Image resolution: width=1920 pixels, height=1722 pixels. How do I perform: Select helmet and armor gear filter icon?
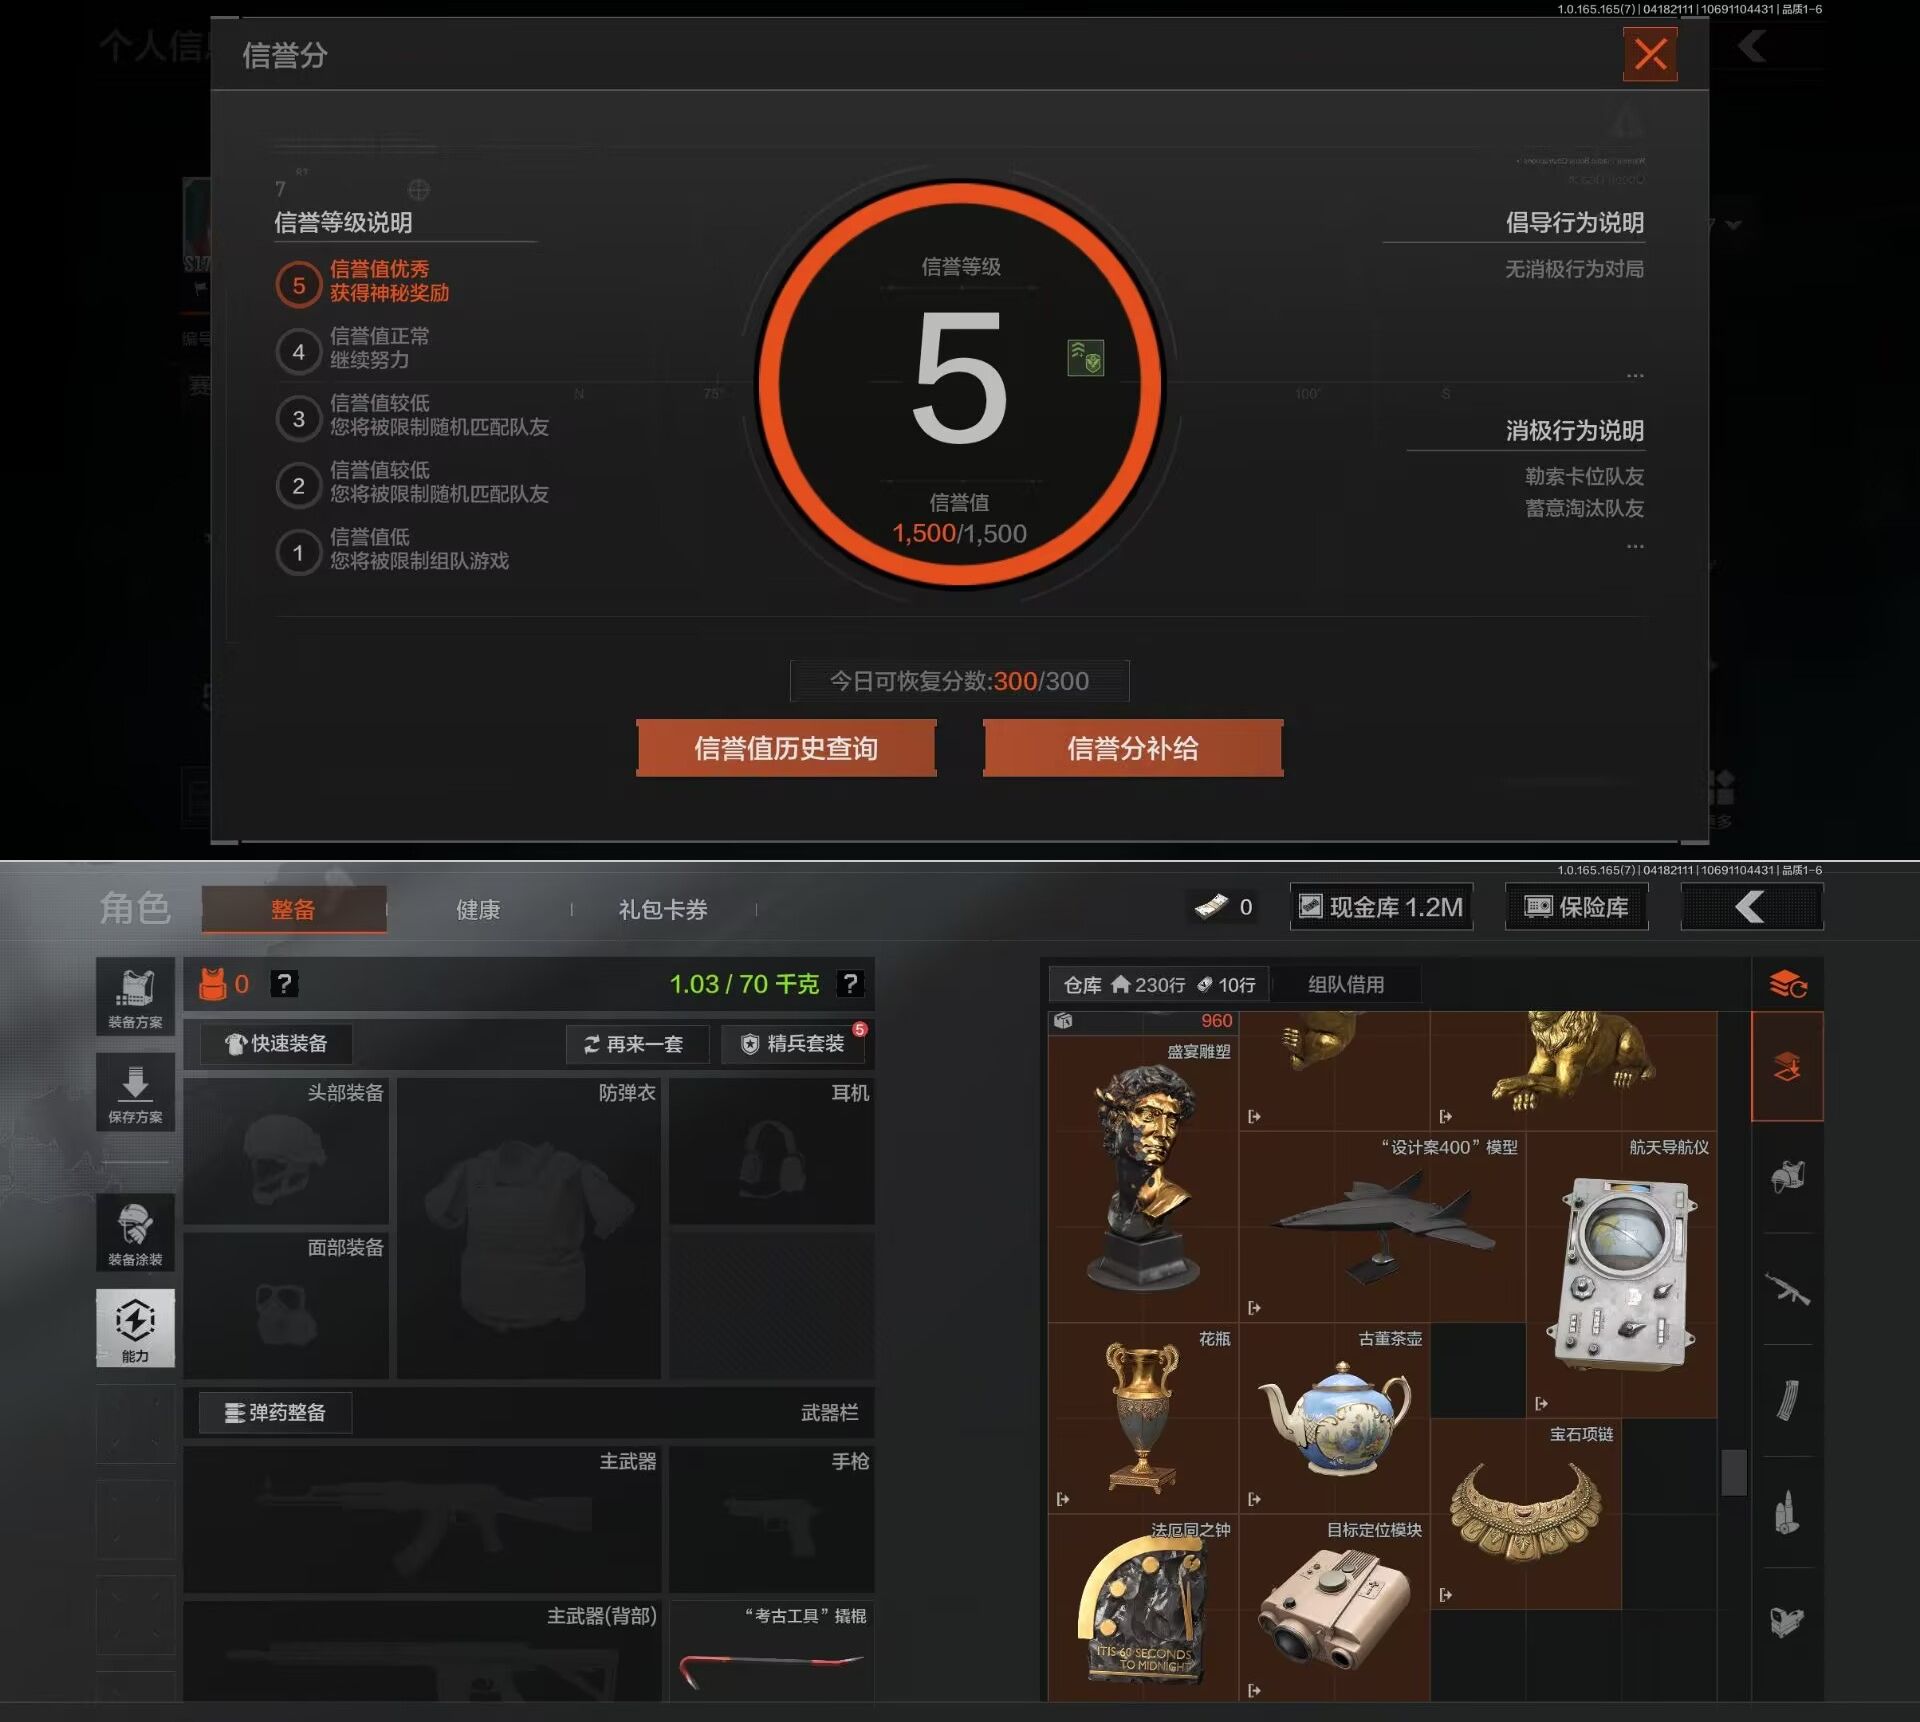[1787, 1177]
